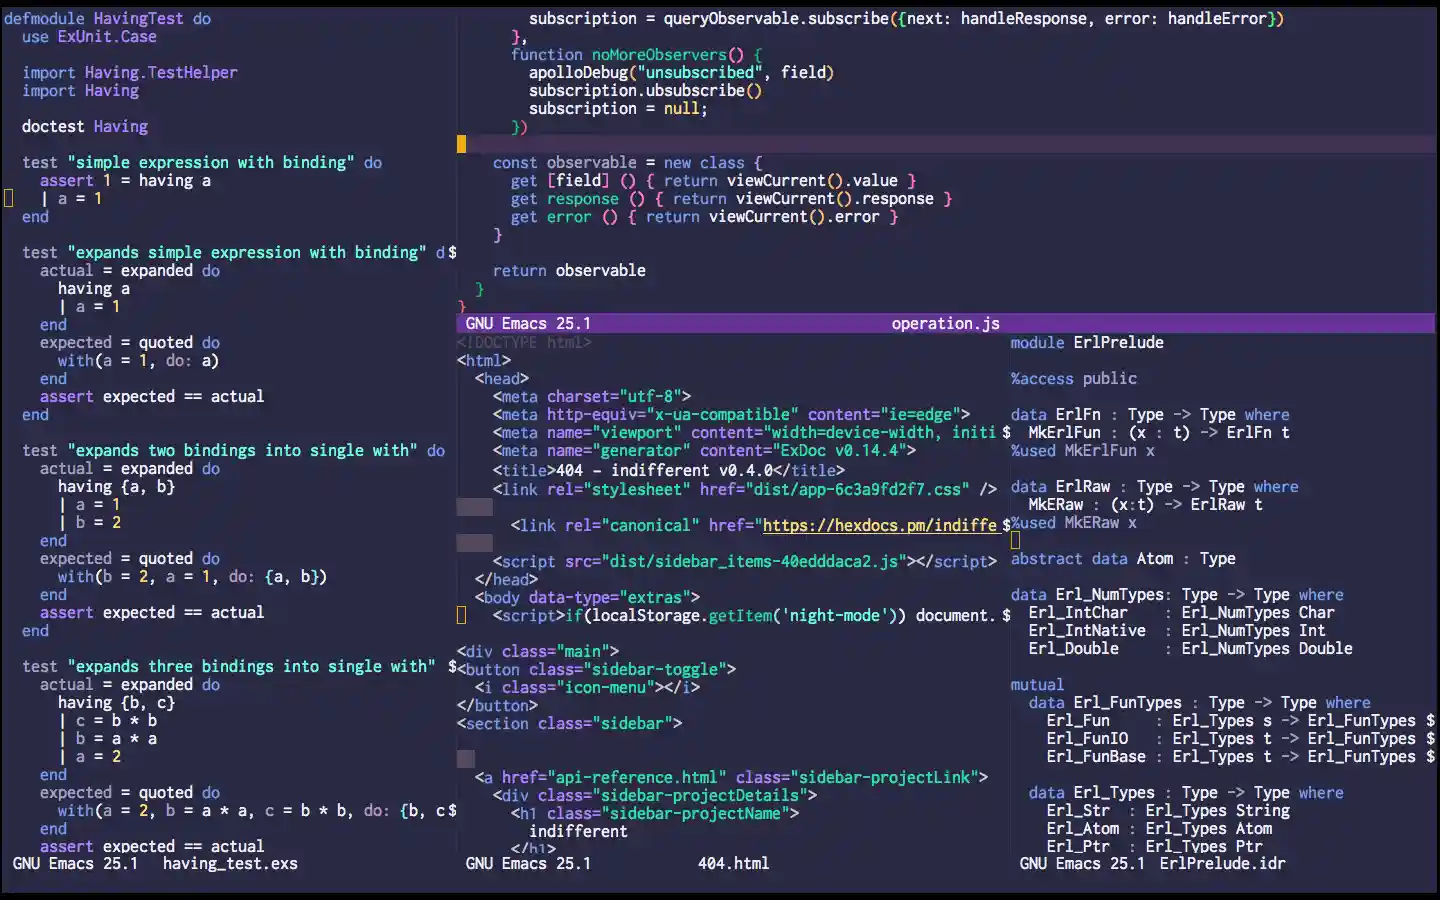The width and height of the screenshot is (1440, 900).
Task: Click the "get error ()" getter line
Action: point(704,216)
